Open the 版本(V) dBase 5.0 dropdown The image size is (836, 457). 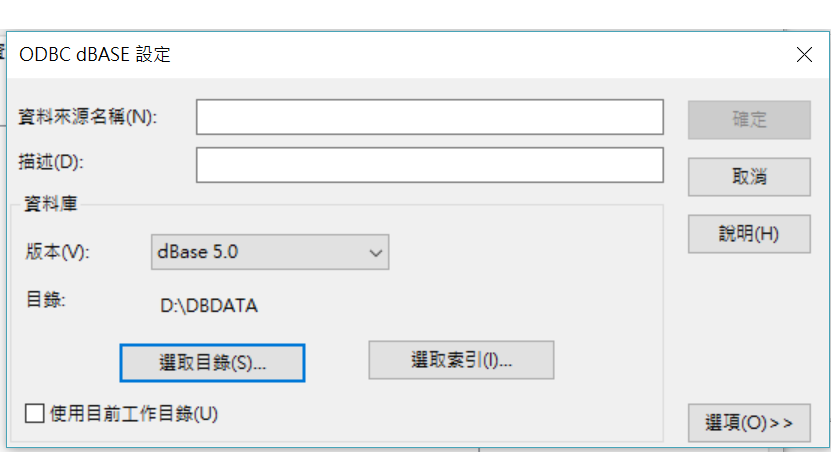[x=270, y=252]
